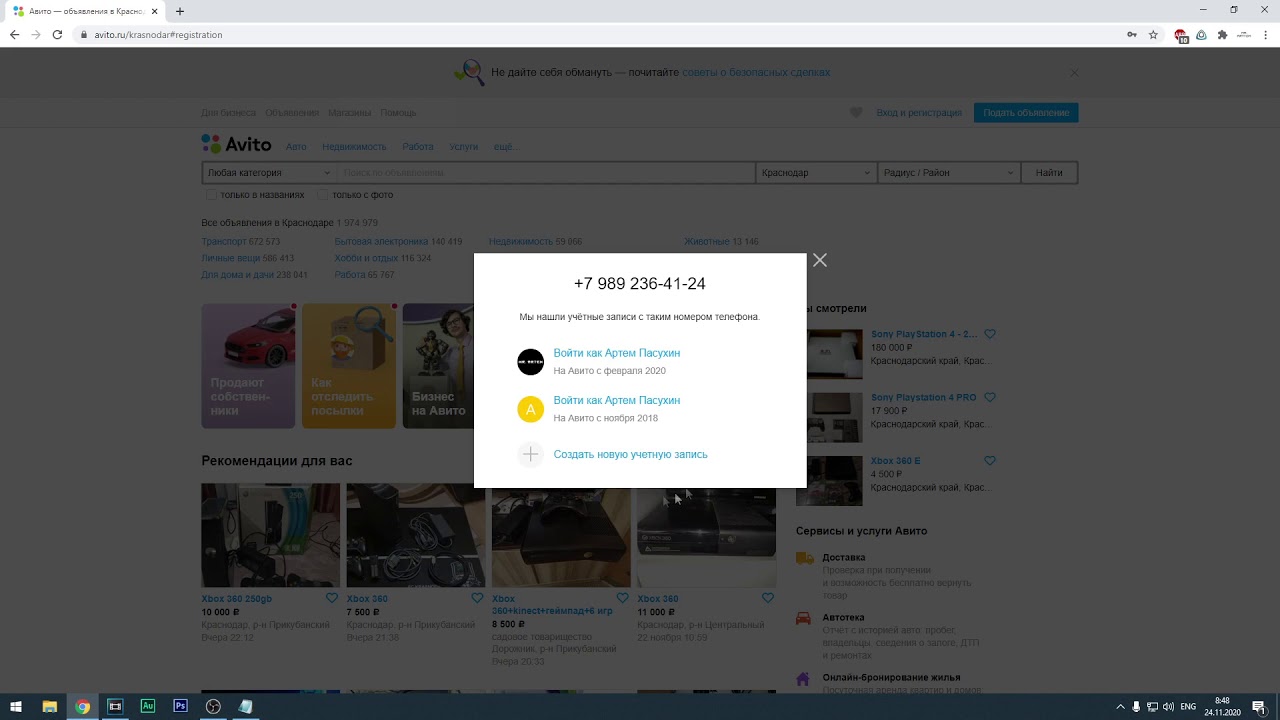Favorite the Xbox 360 E listing
Screen dimensions: 1280x720
(x=990, y=461)
